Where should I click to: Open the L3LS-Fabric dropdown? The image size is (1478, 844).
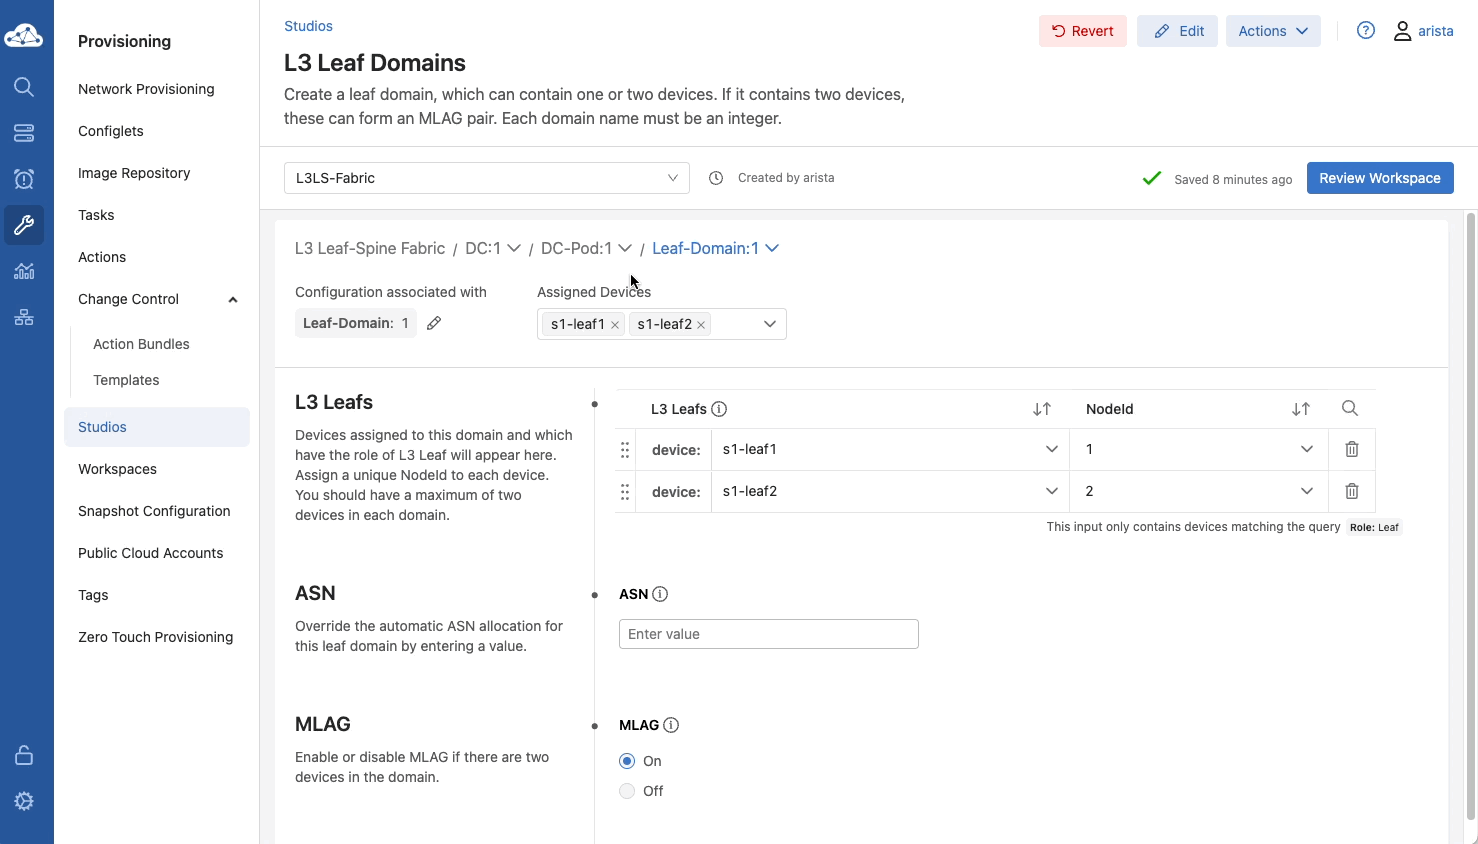(x=486, y=178)
